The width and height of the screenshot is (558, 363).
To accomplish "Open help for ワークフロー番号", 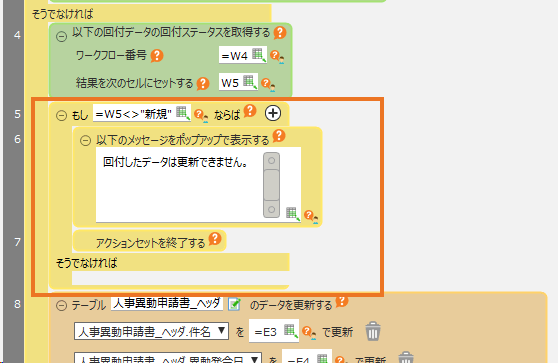I will [157, 56].
